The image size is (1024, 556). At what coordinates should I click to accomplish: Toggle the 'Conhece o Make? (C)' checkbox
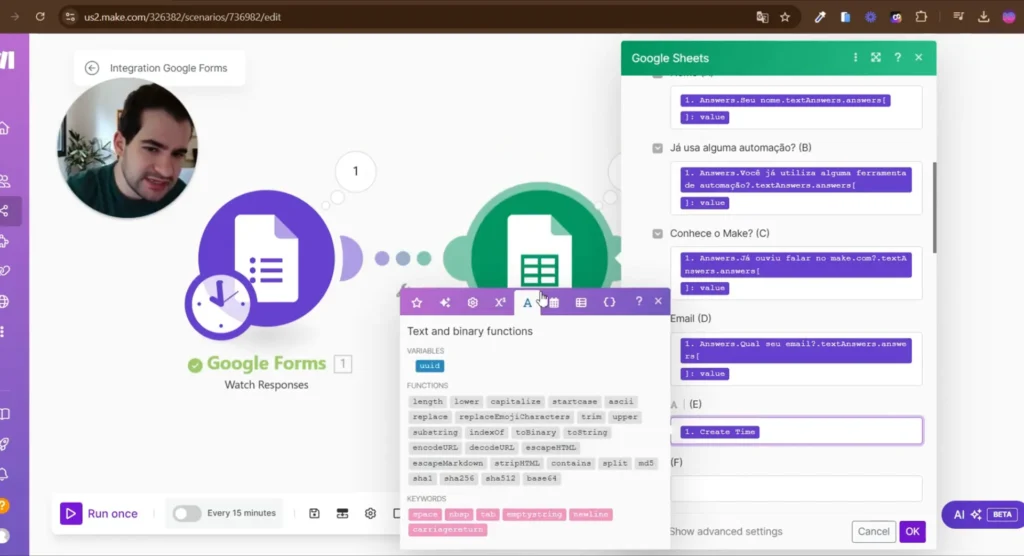click(x=658, y=234)
